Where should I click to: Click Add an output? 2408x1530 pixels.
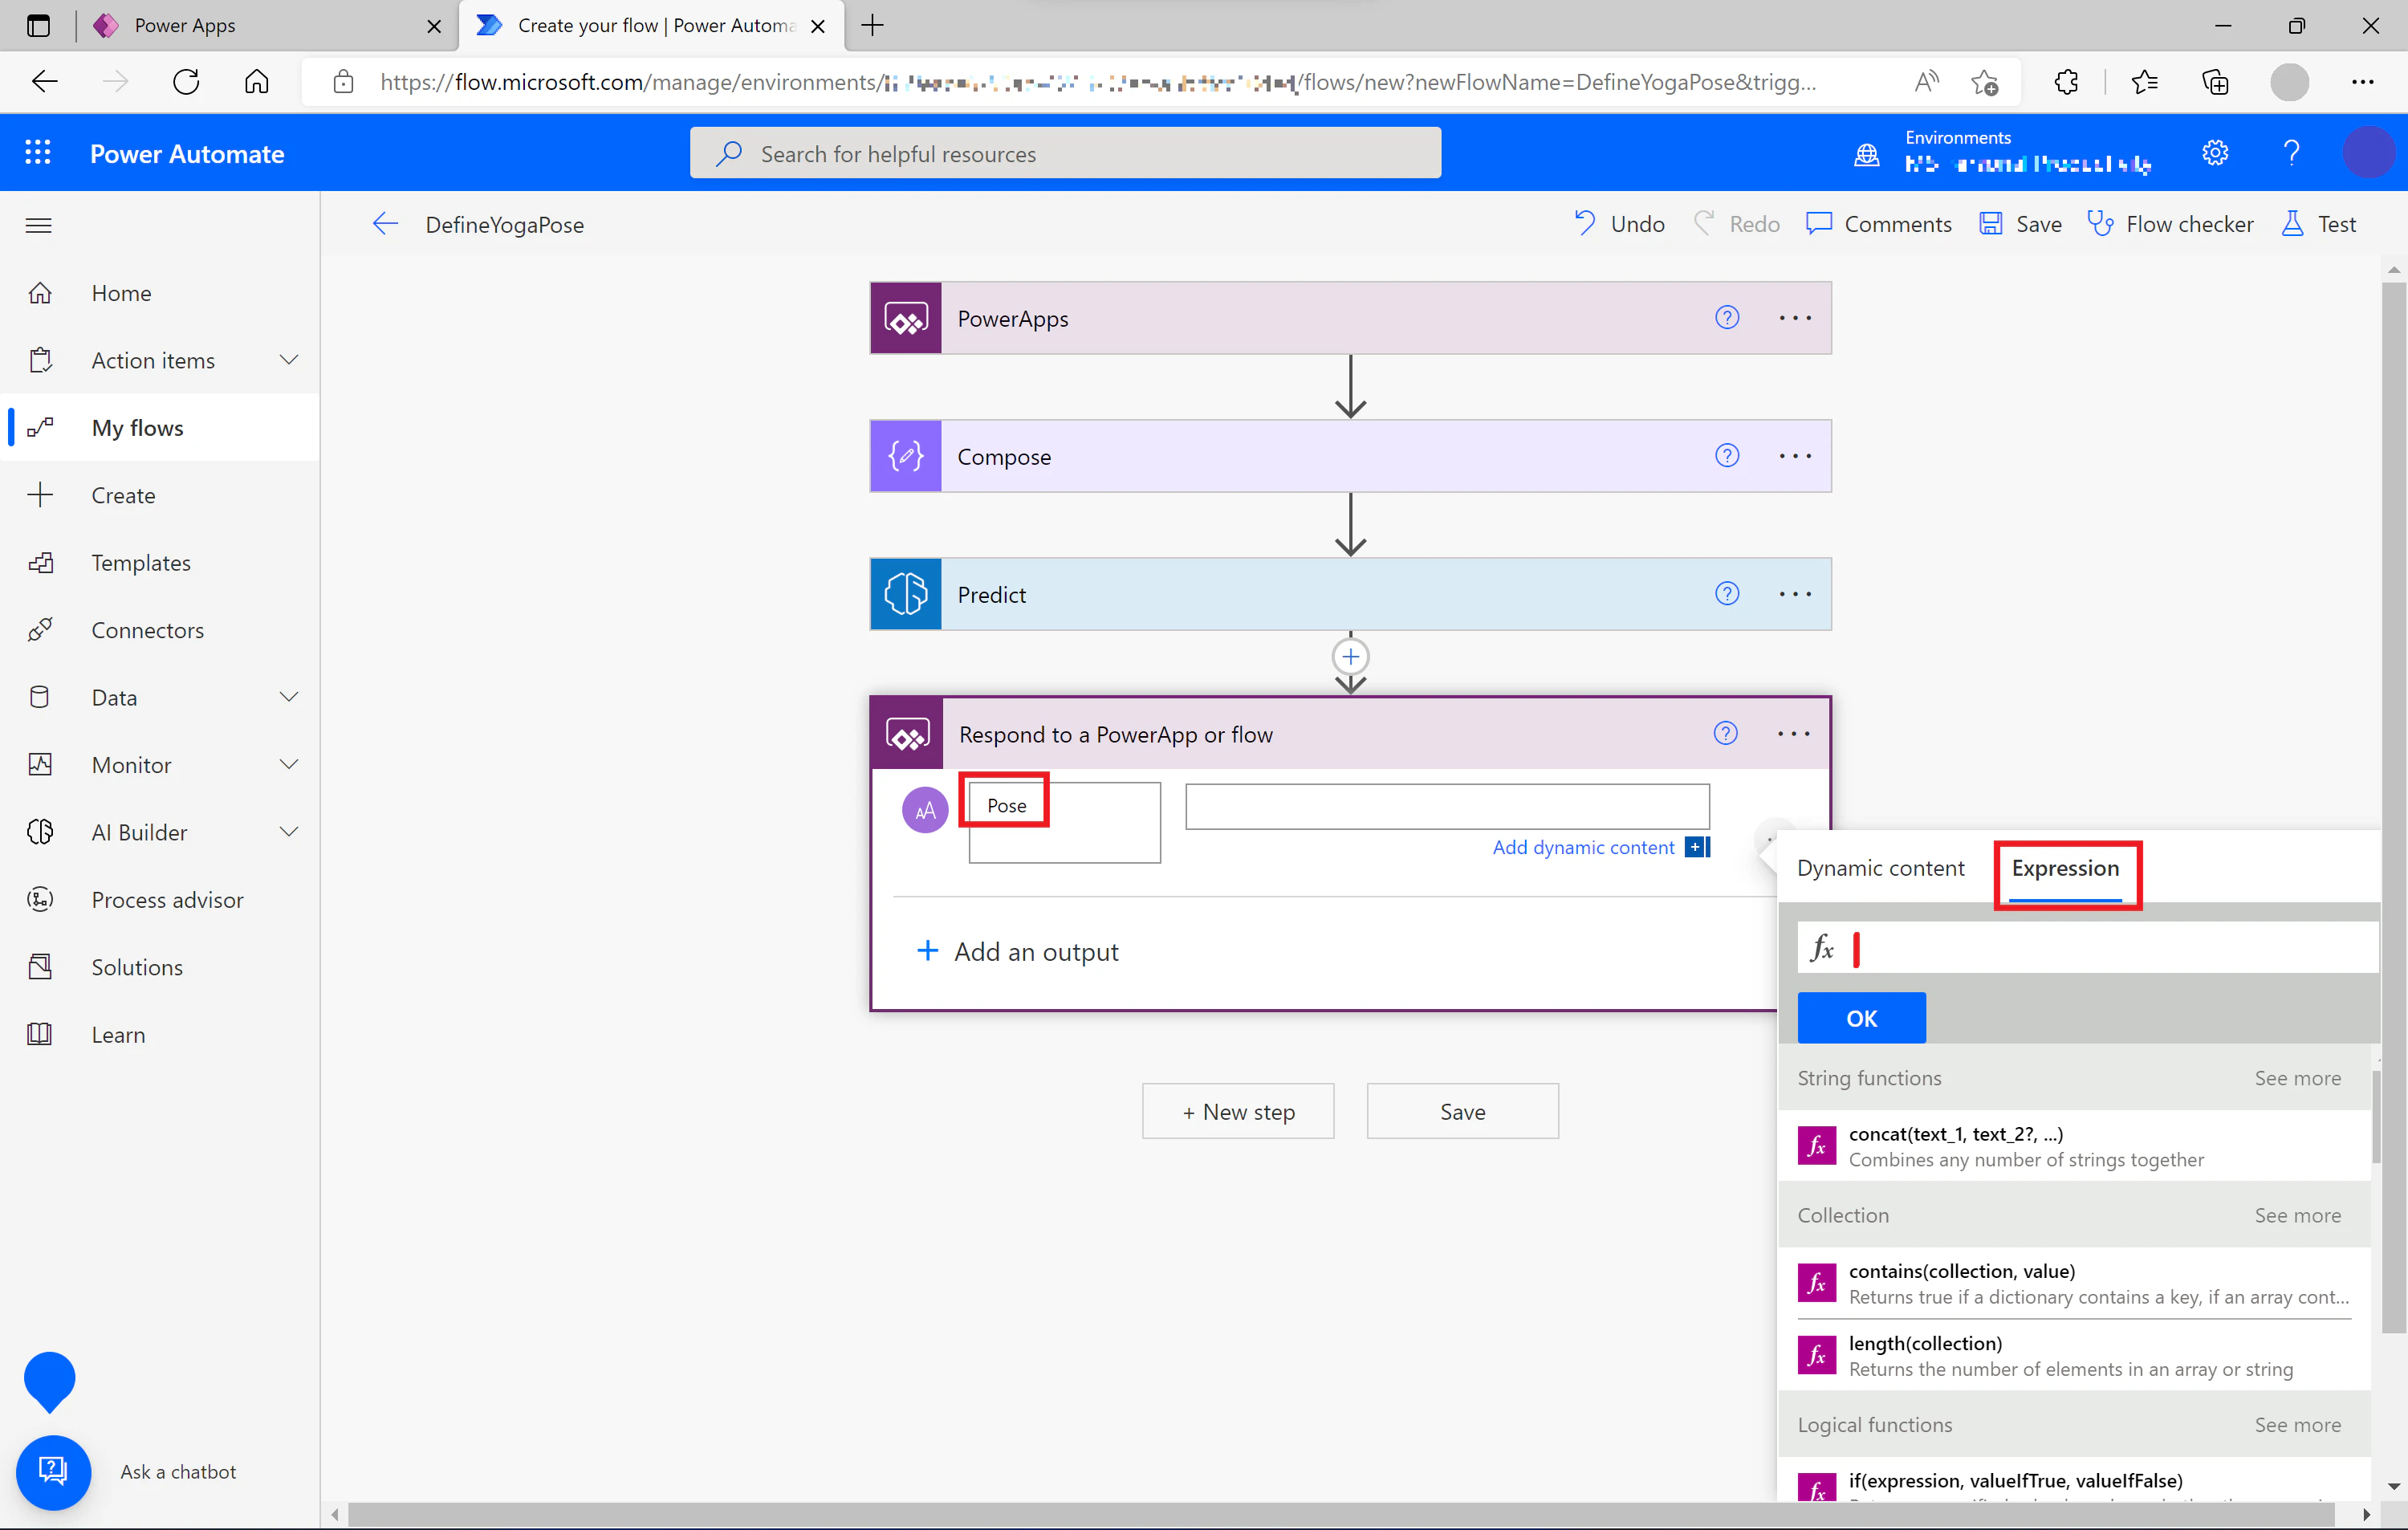tap(1018, 951)
